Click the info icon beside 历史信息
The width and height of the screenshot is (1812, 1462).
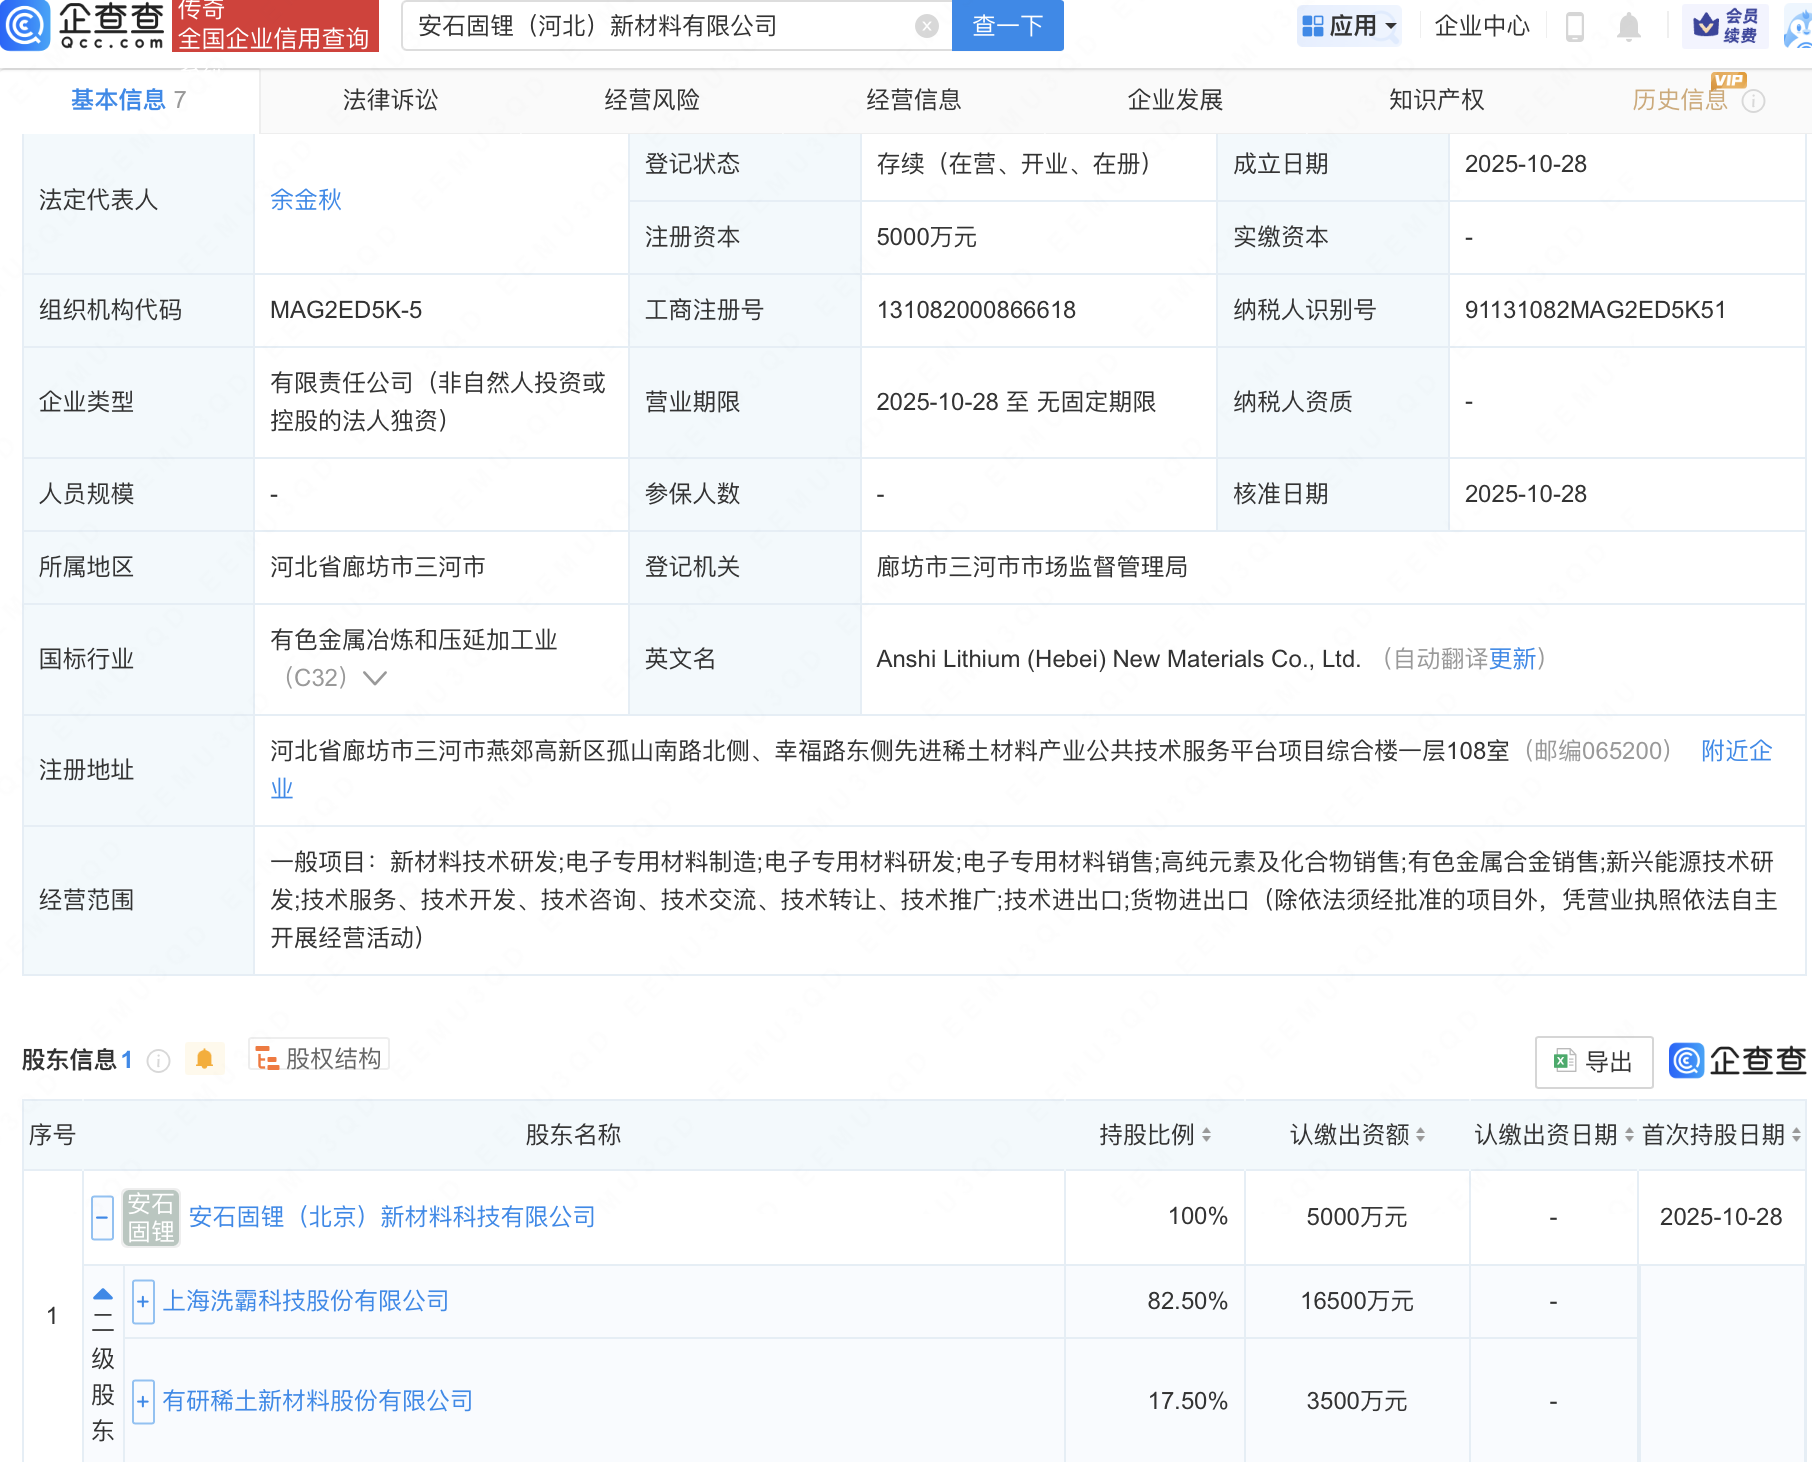click(x=1755, y=100)
